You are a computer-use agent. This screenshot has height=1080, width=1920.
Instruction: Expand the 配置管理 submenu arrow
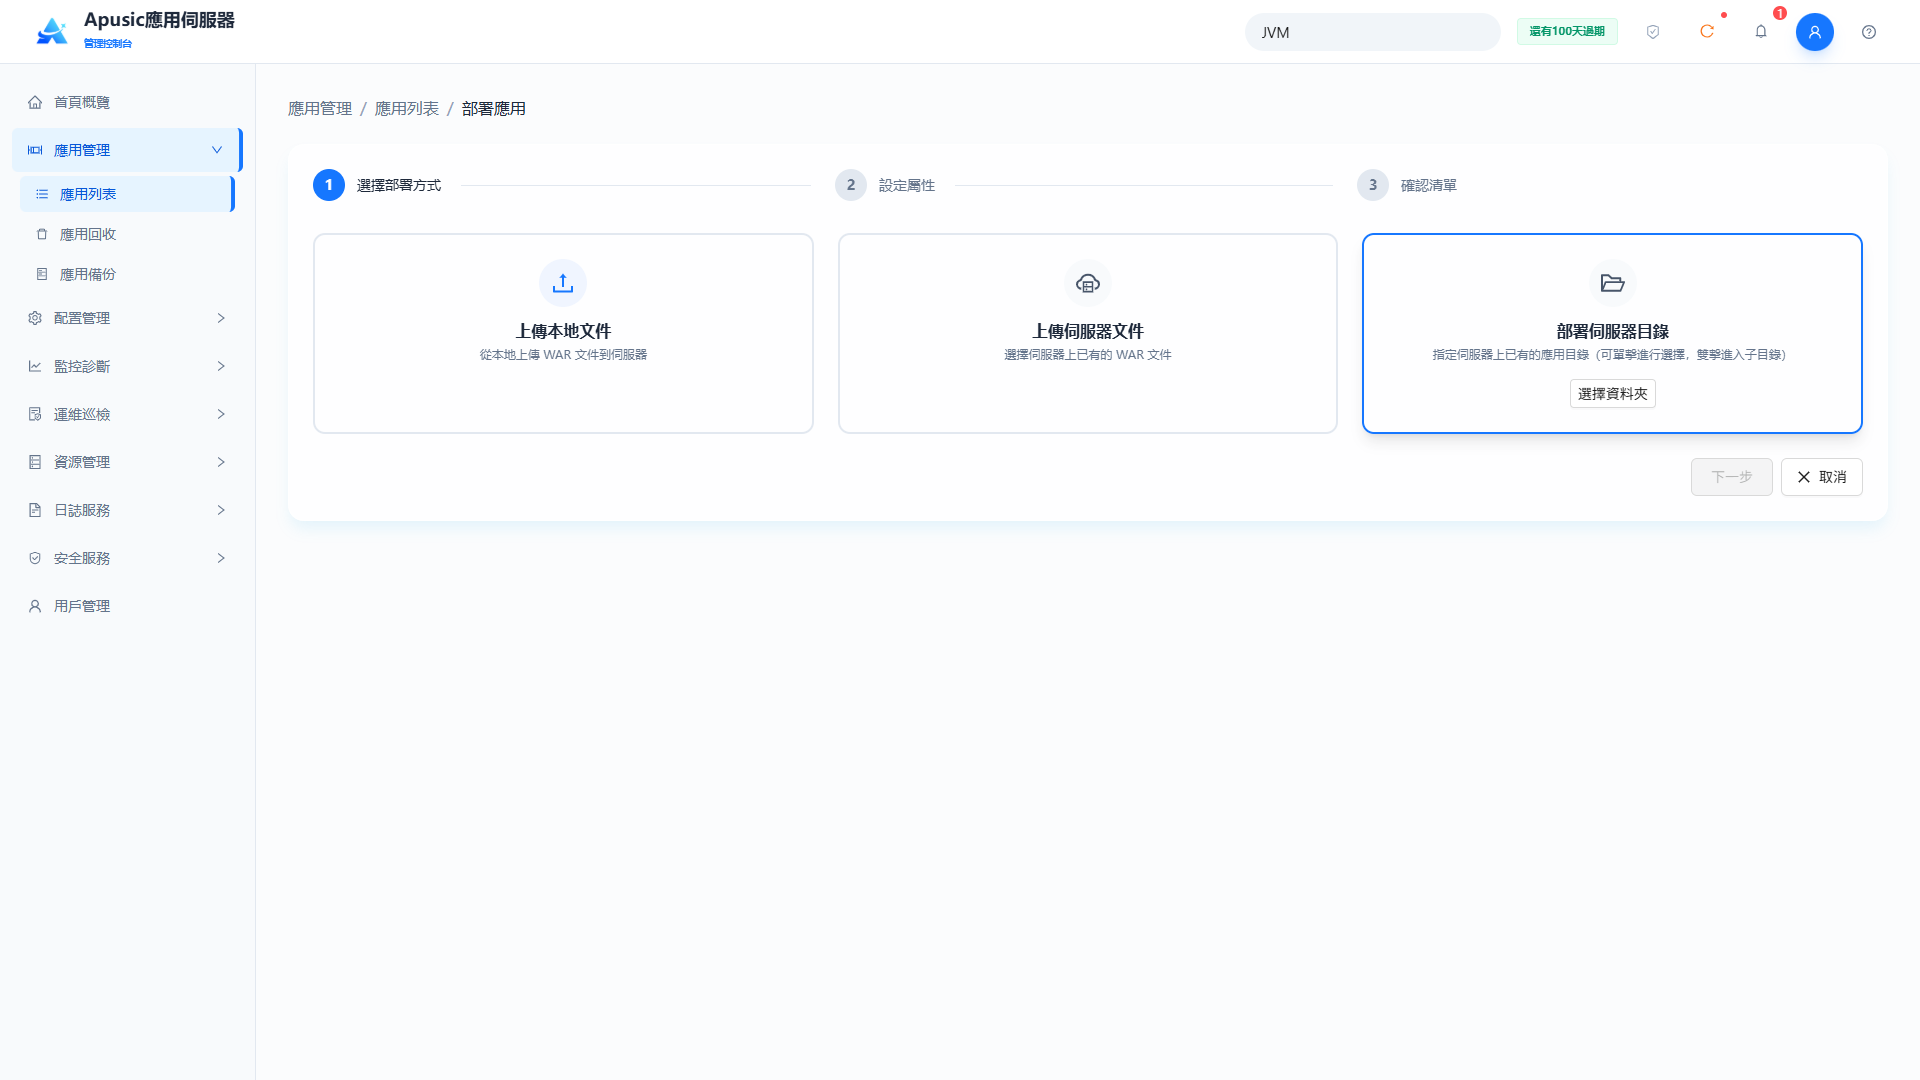pyautogui.click(x=221, y=318)
